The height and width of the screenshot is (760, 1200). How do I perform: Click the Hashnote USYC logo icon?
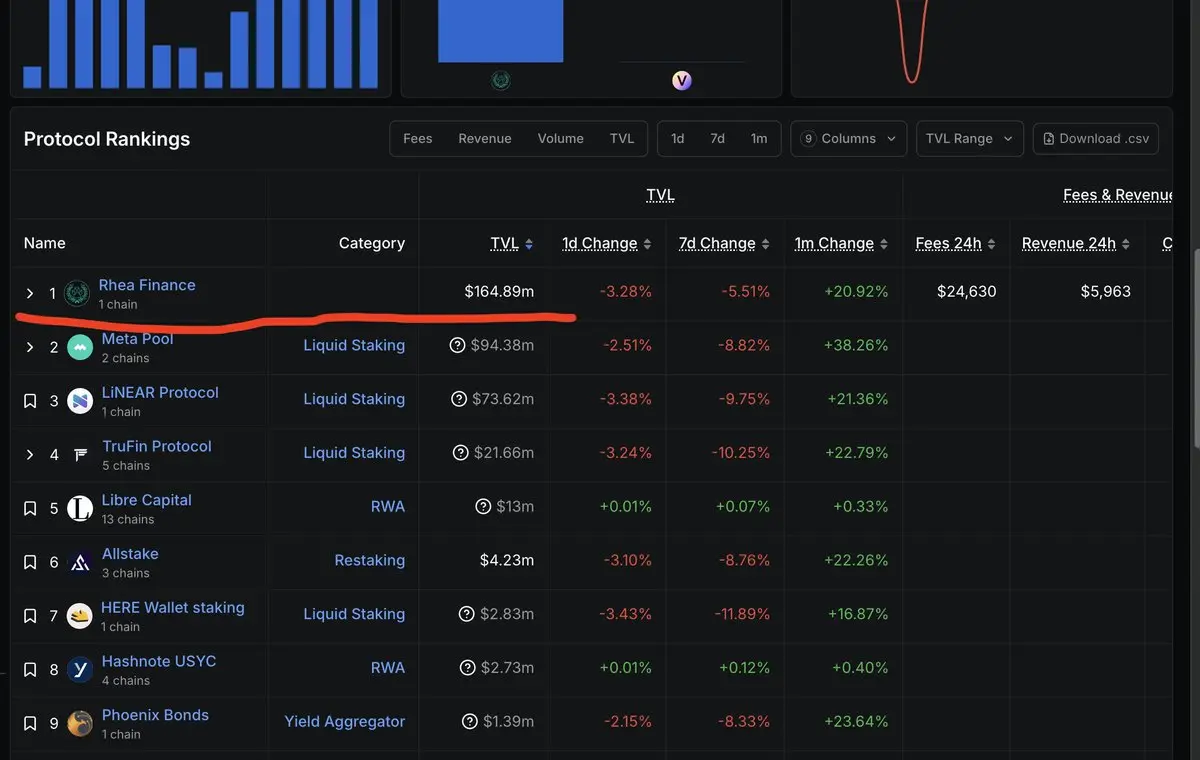(x=80, y=670)
